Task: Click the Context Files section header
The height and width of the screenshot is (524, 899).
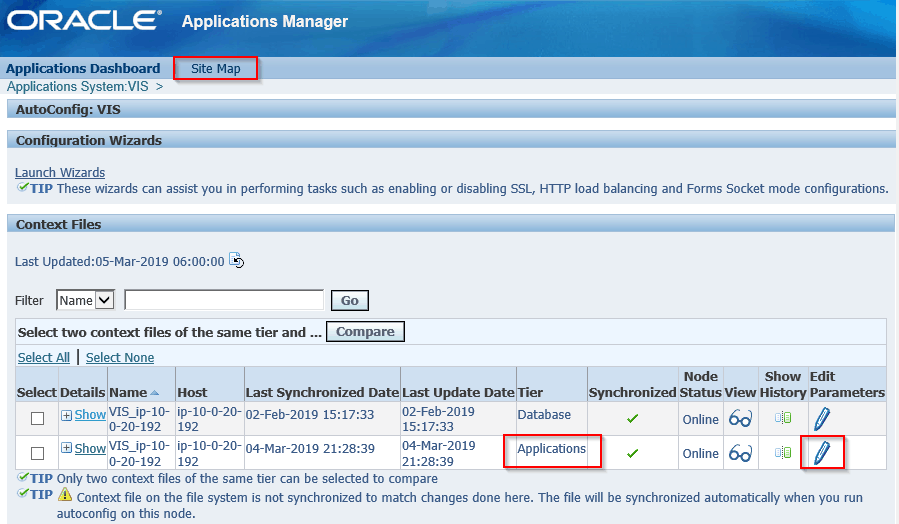Action: (x=451, y=224)
